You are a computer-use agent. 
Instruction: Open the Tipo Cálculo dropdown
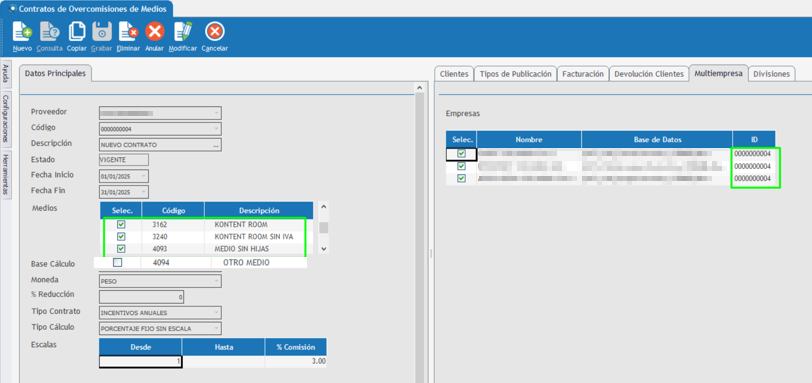(x=216, y=328)
